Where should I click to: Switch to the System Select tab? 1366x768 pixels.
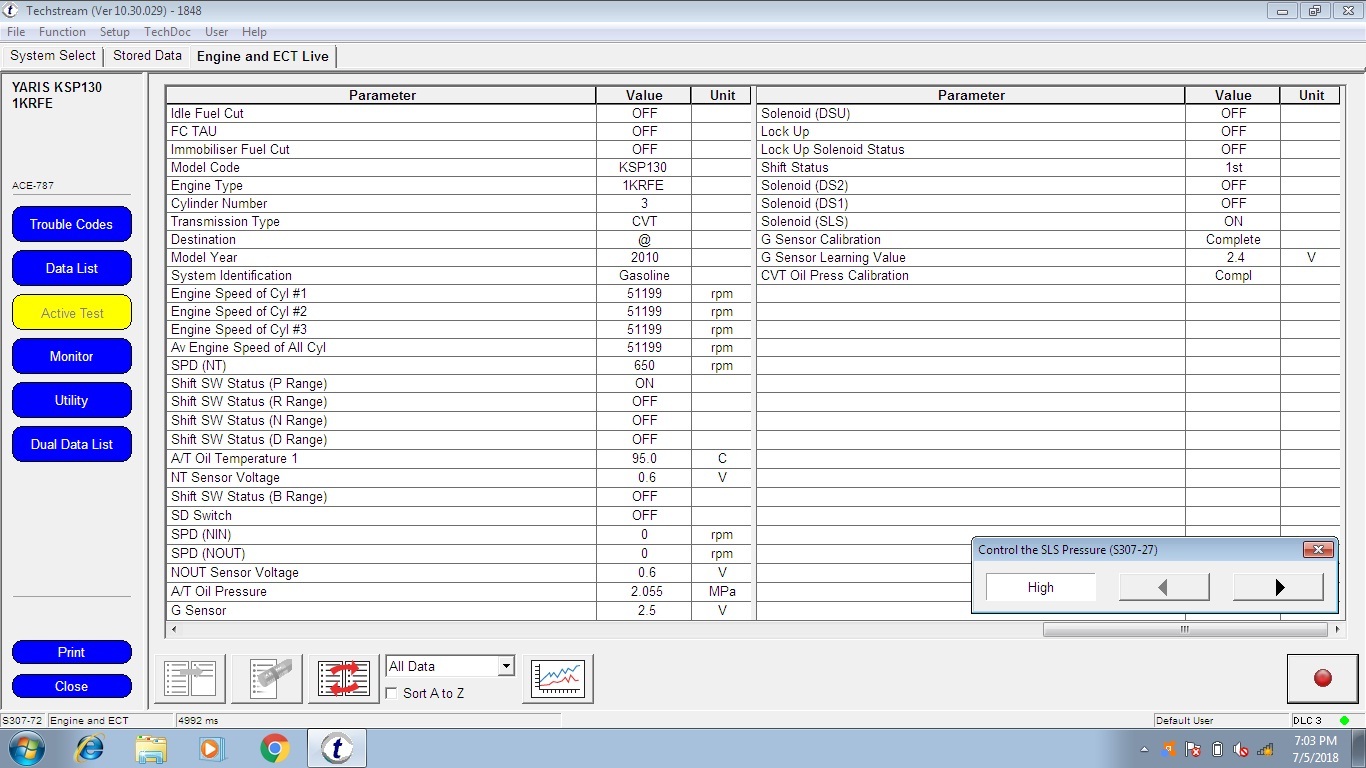(53, 56)
